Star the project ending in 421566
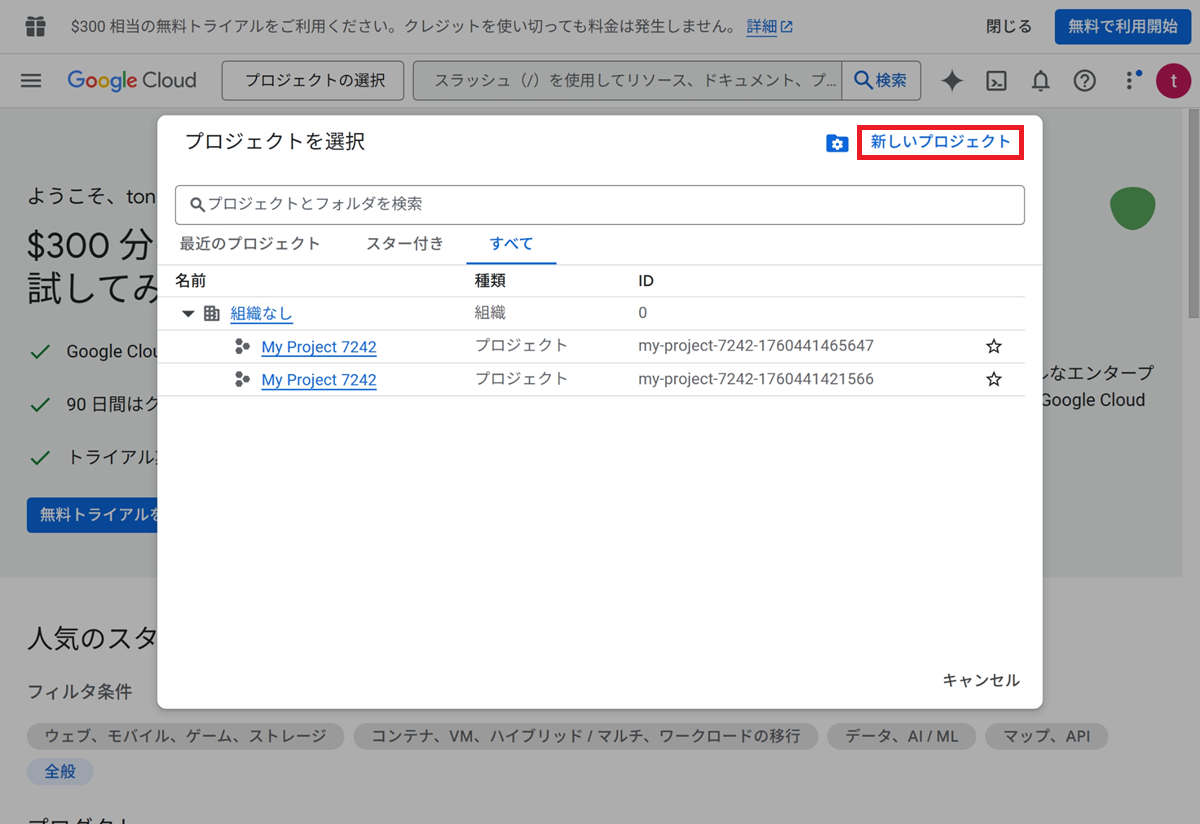 993,380
